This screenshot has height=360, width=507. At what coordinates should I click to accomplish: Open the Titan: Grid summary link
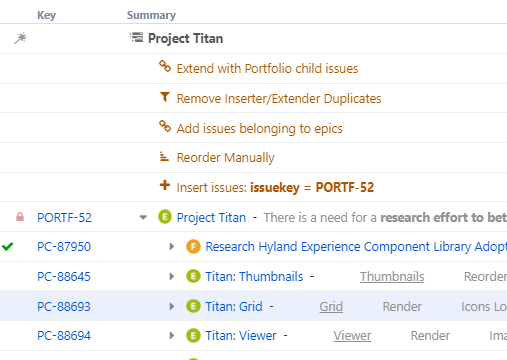click(234, 306)
